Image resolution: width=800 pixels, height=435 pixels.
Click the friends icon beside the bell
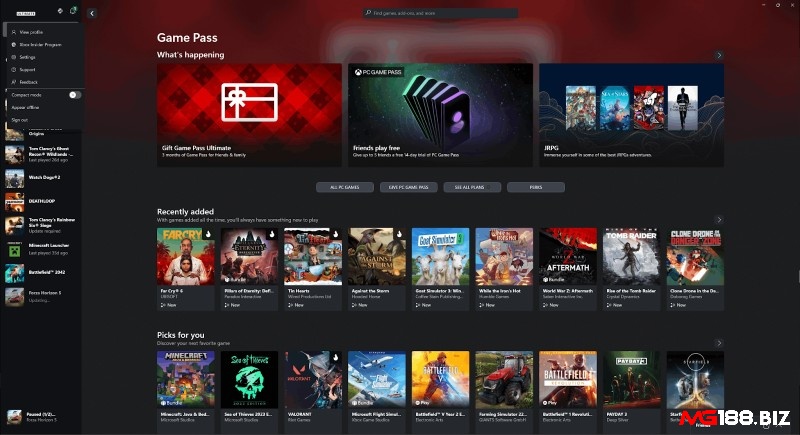(60, 10)
